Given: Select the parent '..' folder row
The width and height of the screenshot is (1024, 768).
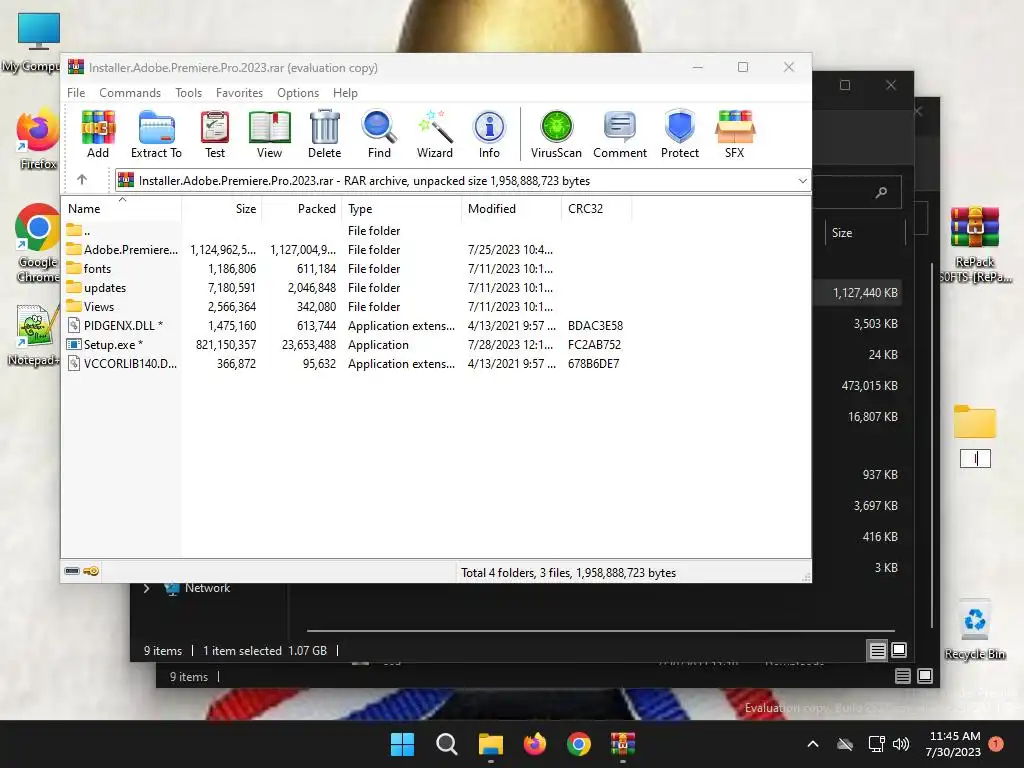Looking at the screenshot, I should (346, 231).
